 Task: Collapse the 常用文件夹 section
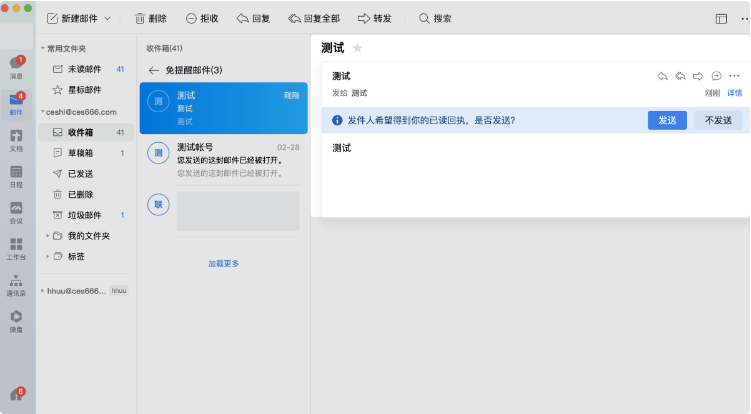[x=43, y=48]
